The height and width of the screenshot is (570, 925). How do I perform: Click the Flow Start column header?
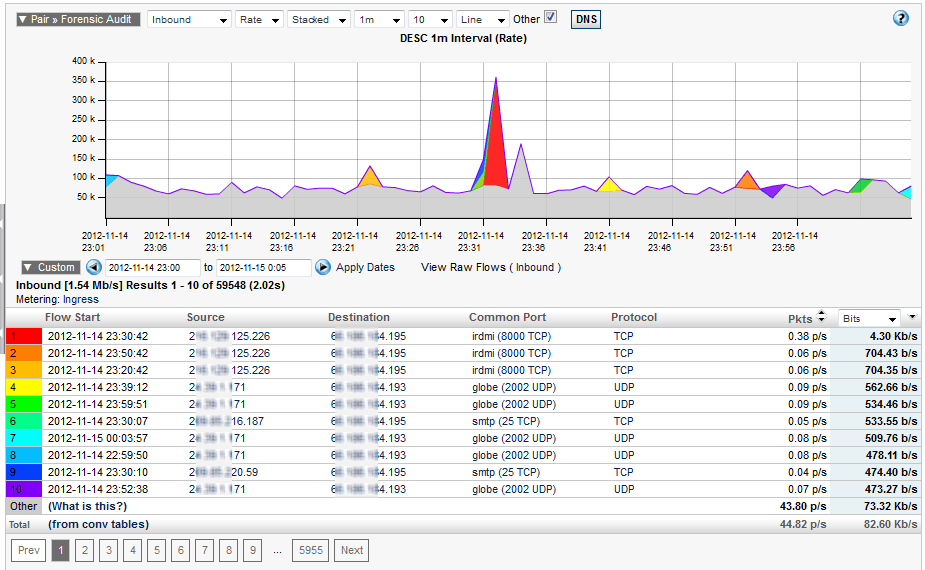click(x=73, y=317)
